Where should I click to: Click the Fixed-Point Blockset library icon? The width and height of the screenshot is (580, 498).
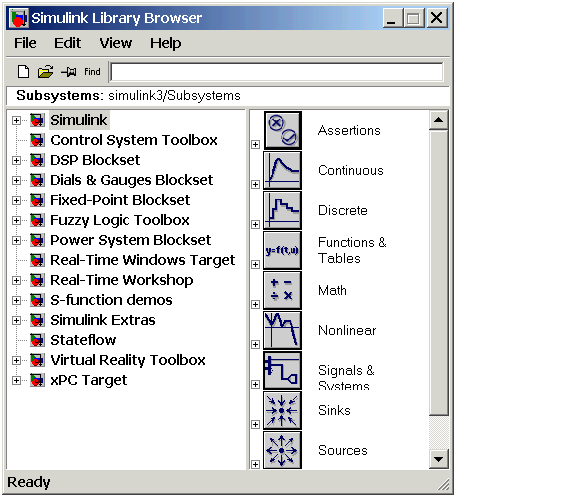[38, 200]
